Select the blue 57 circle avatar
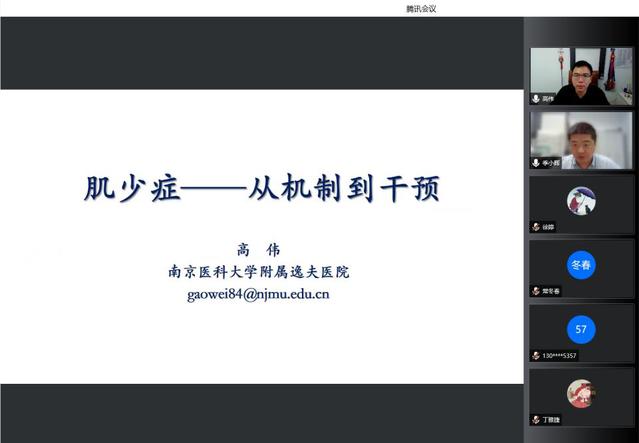 581,329
